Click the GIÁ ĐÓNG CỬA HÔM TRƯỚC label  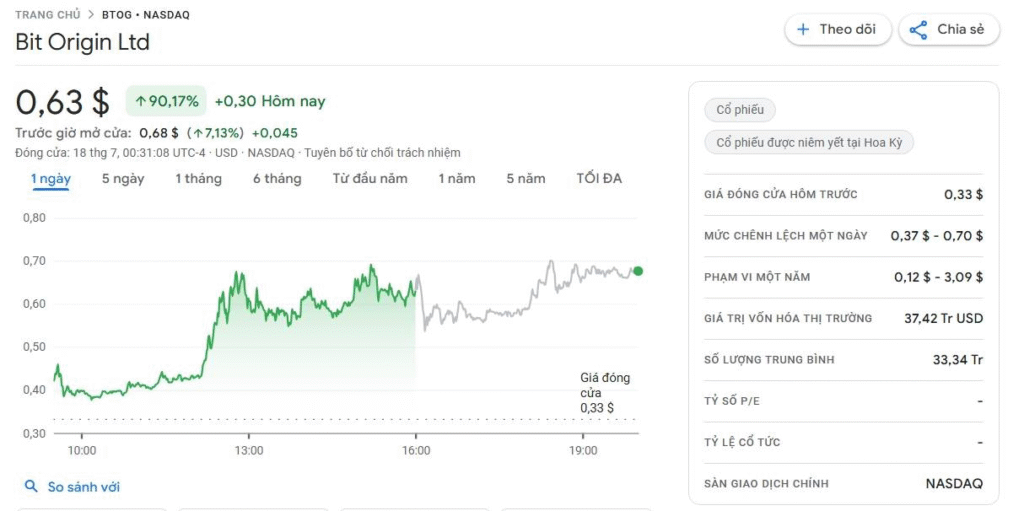pos(781,194)
